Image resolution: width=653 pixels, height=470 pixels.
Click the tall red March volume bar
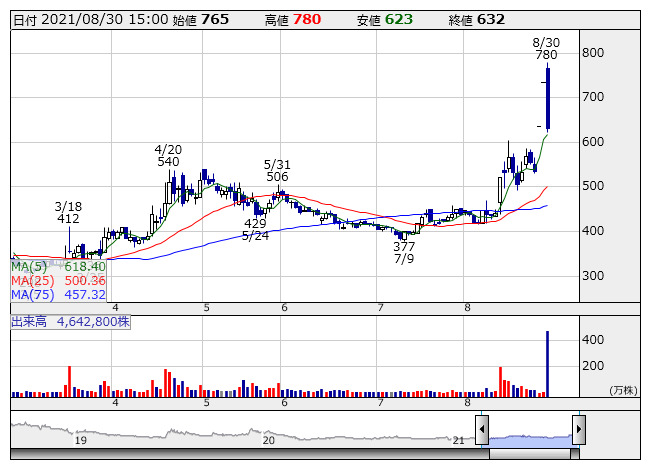pyautogui.click(x=70, y=381)
